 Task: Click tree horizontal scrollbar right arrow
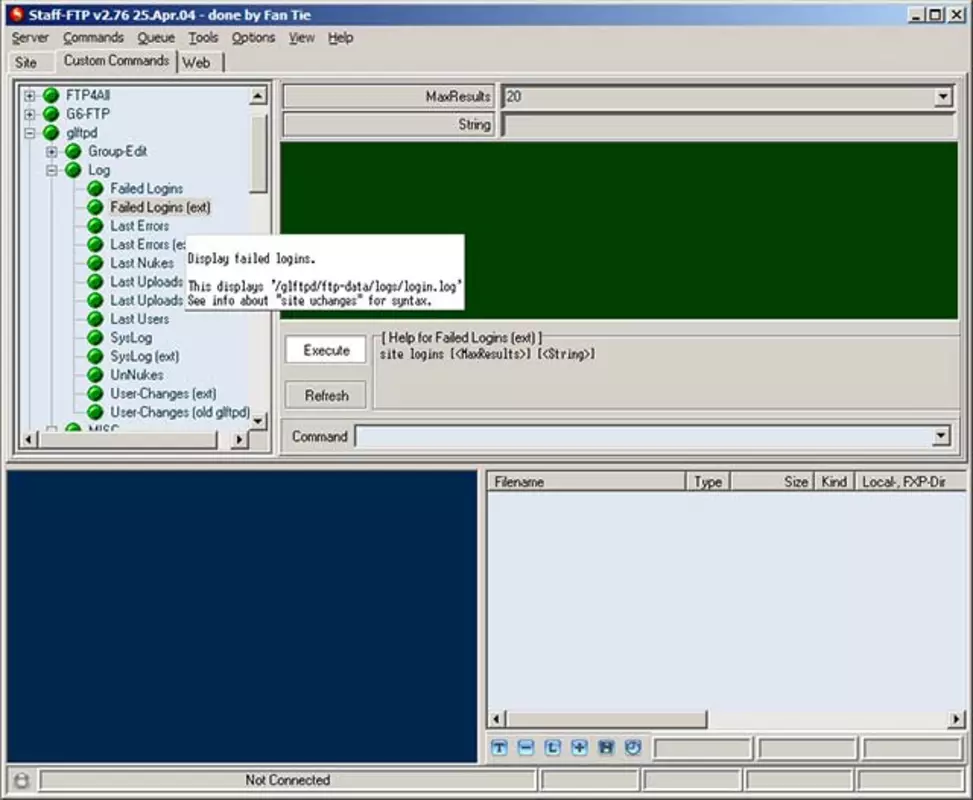click(239, 439)
